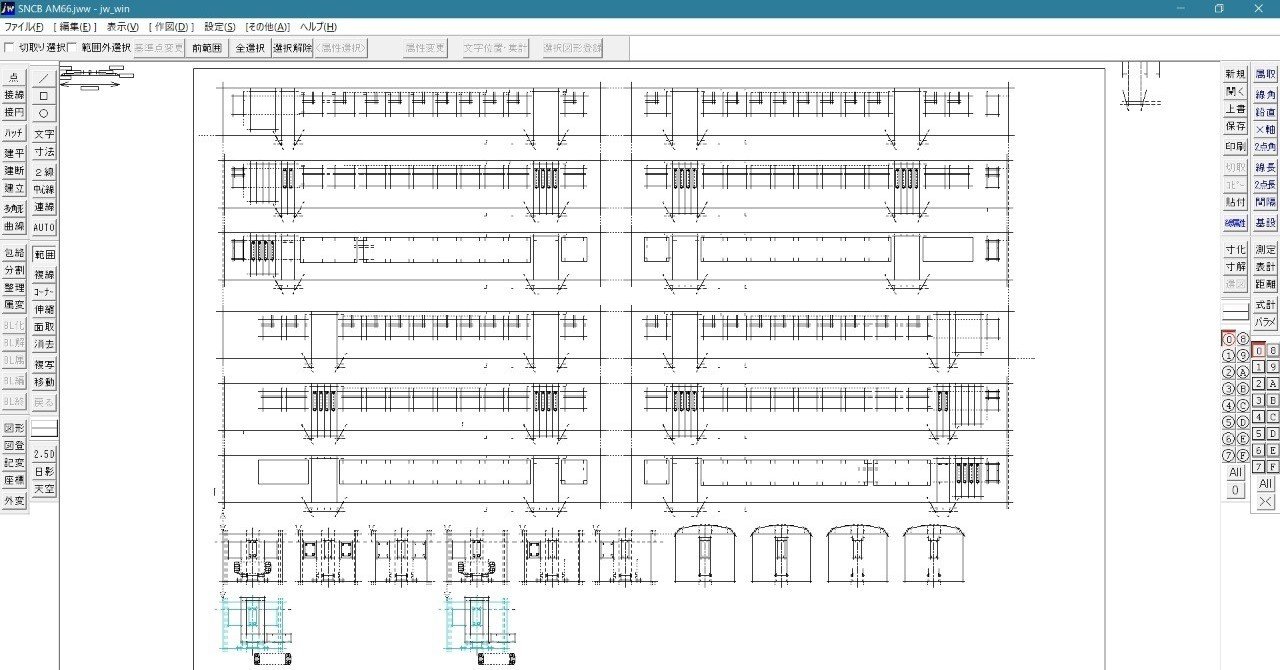The width and height of the screenshot is (1280, 670).
Task: Open the 編集(E) menu
Action: (x=75, y=26)
